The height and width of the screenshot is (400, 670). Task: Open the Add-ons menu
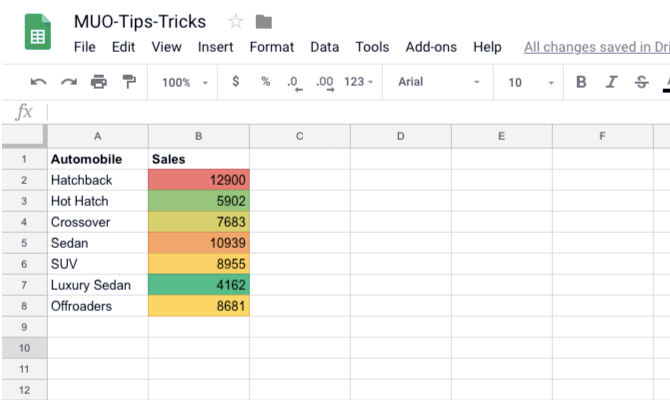click(x=431, y=47)
